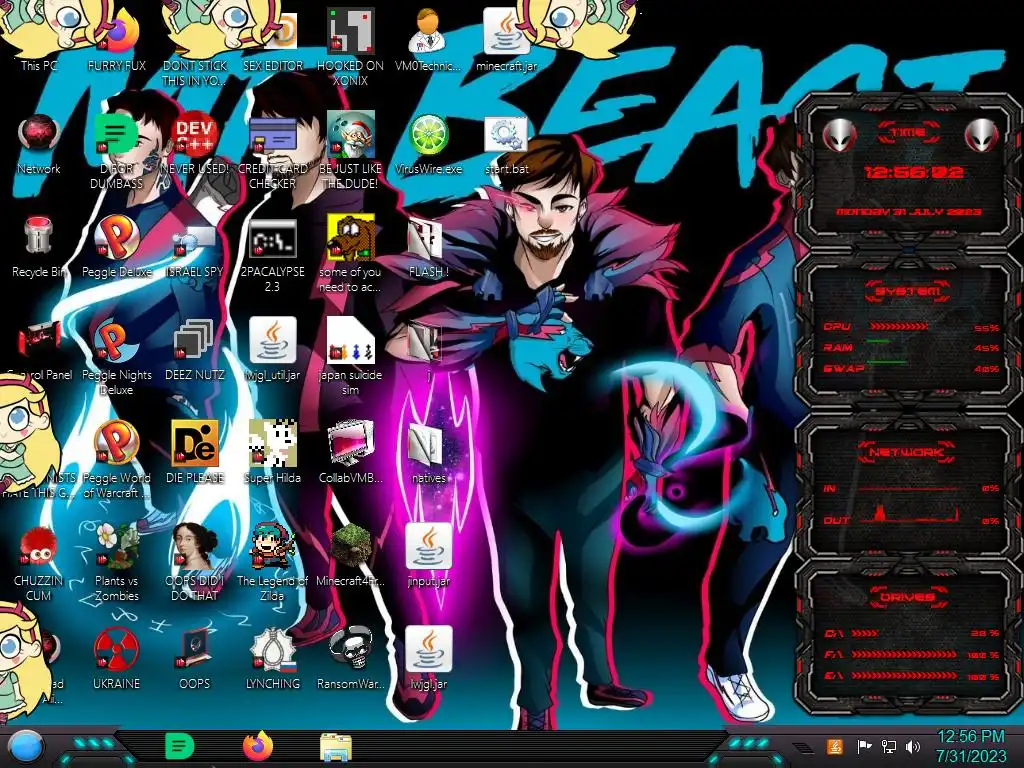The width and height of the screenshot is (1024, 768).
Task: Click the Java tray icon
Action: coord(835,746)
